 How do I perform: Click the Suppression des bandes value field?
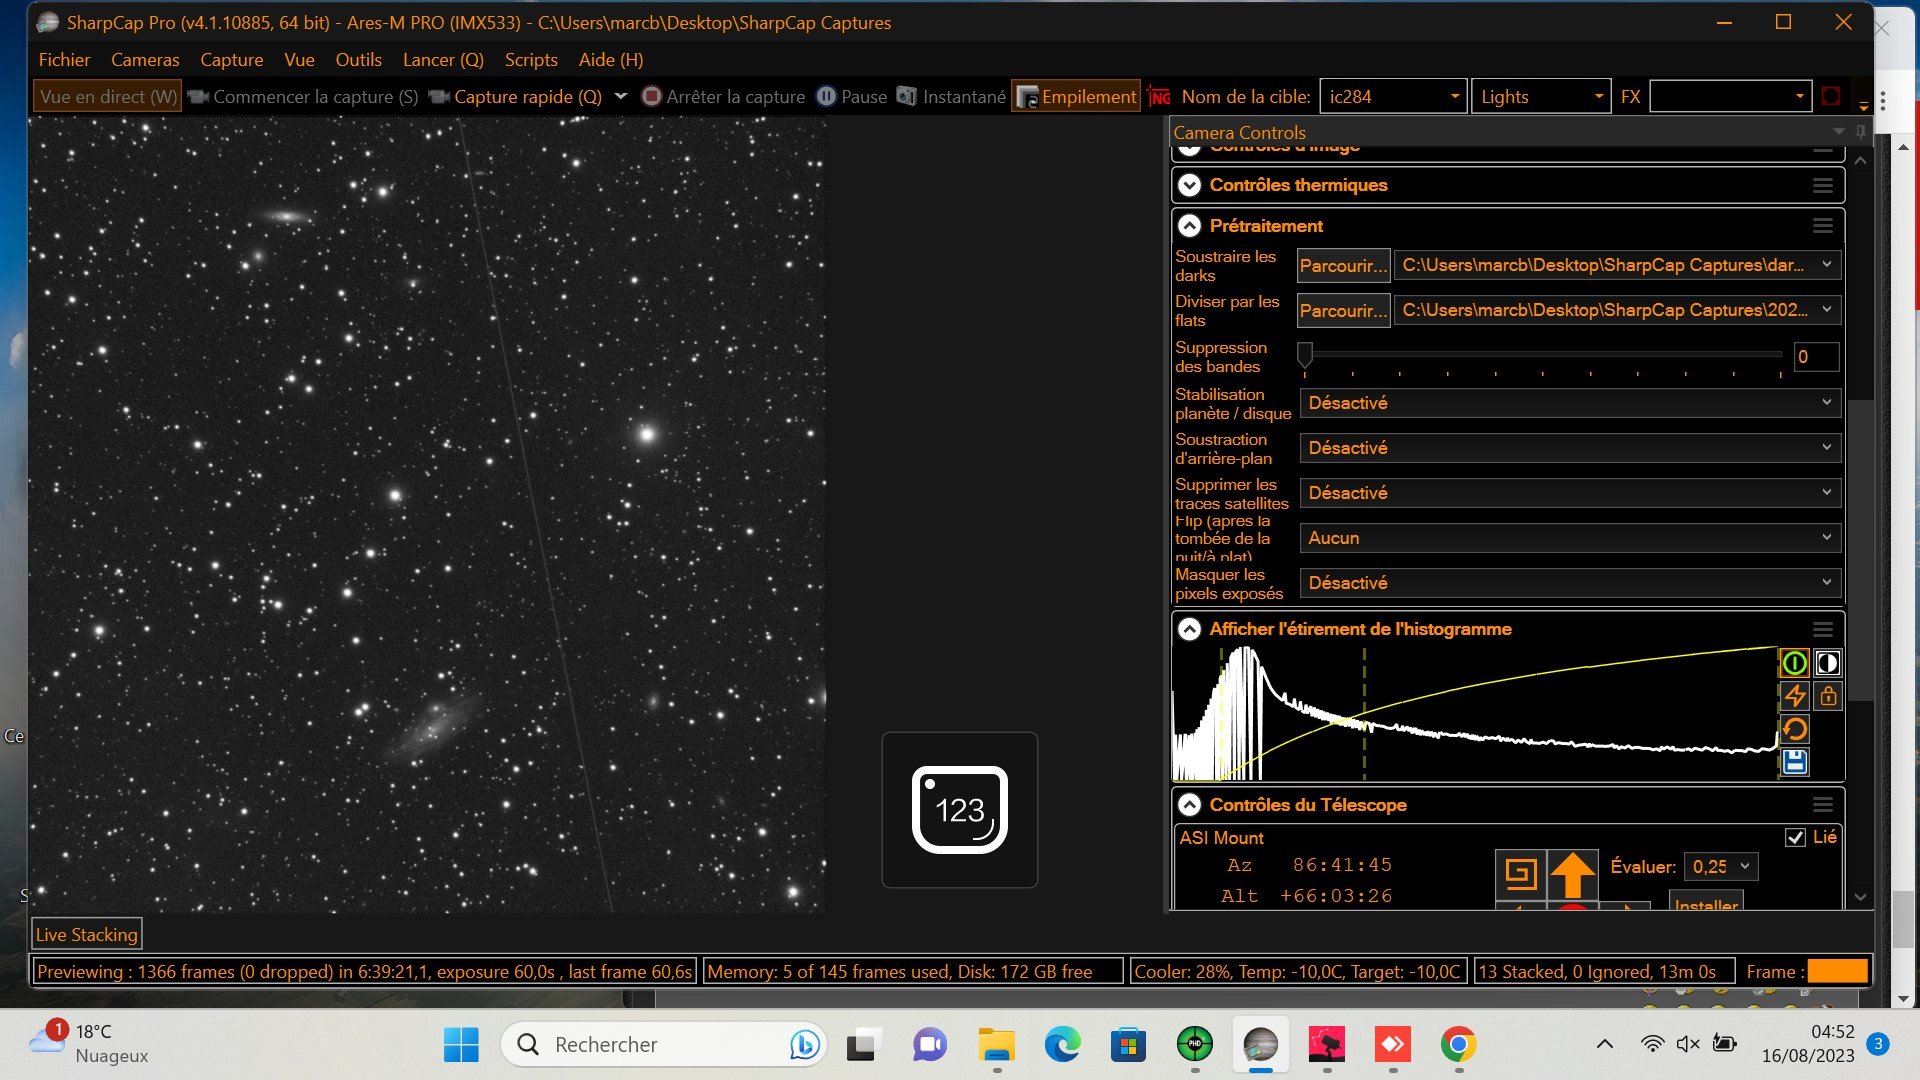(x=1816, y=357)
